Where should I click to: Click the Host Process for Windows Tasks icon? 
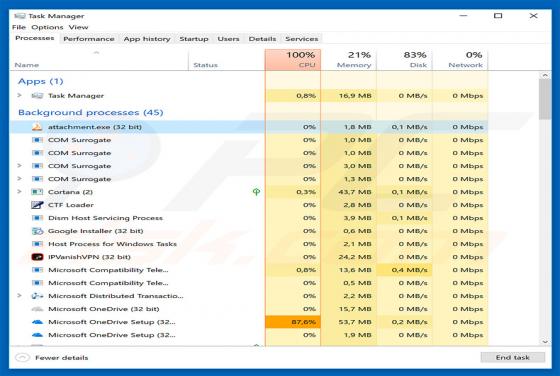coord(37,244)
